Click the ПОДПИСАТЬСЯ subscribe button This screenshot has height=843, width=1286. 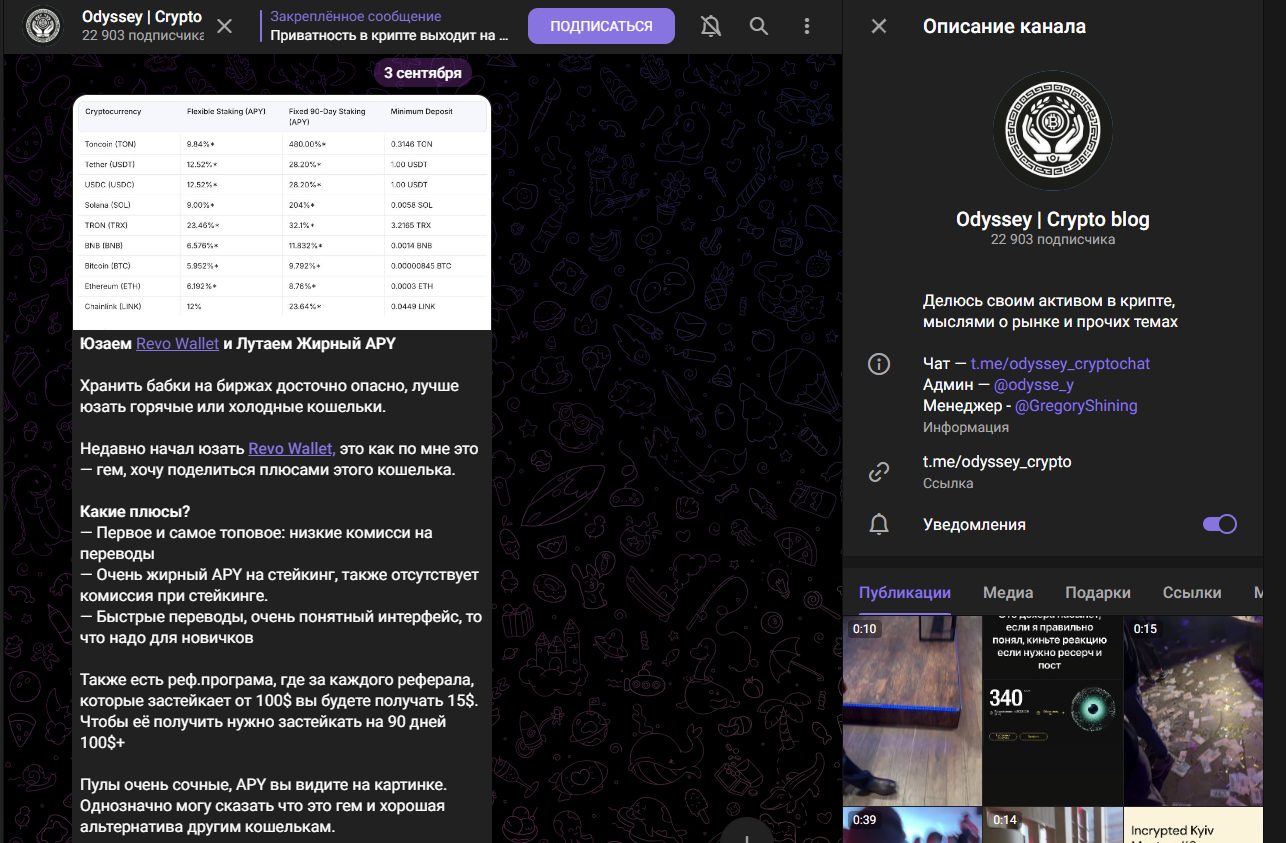pyautogui.click(x=601, y=26)
